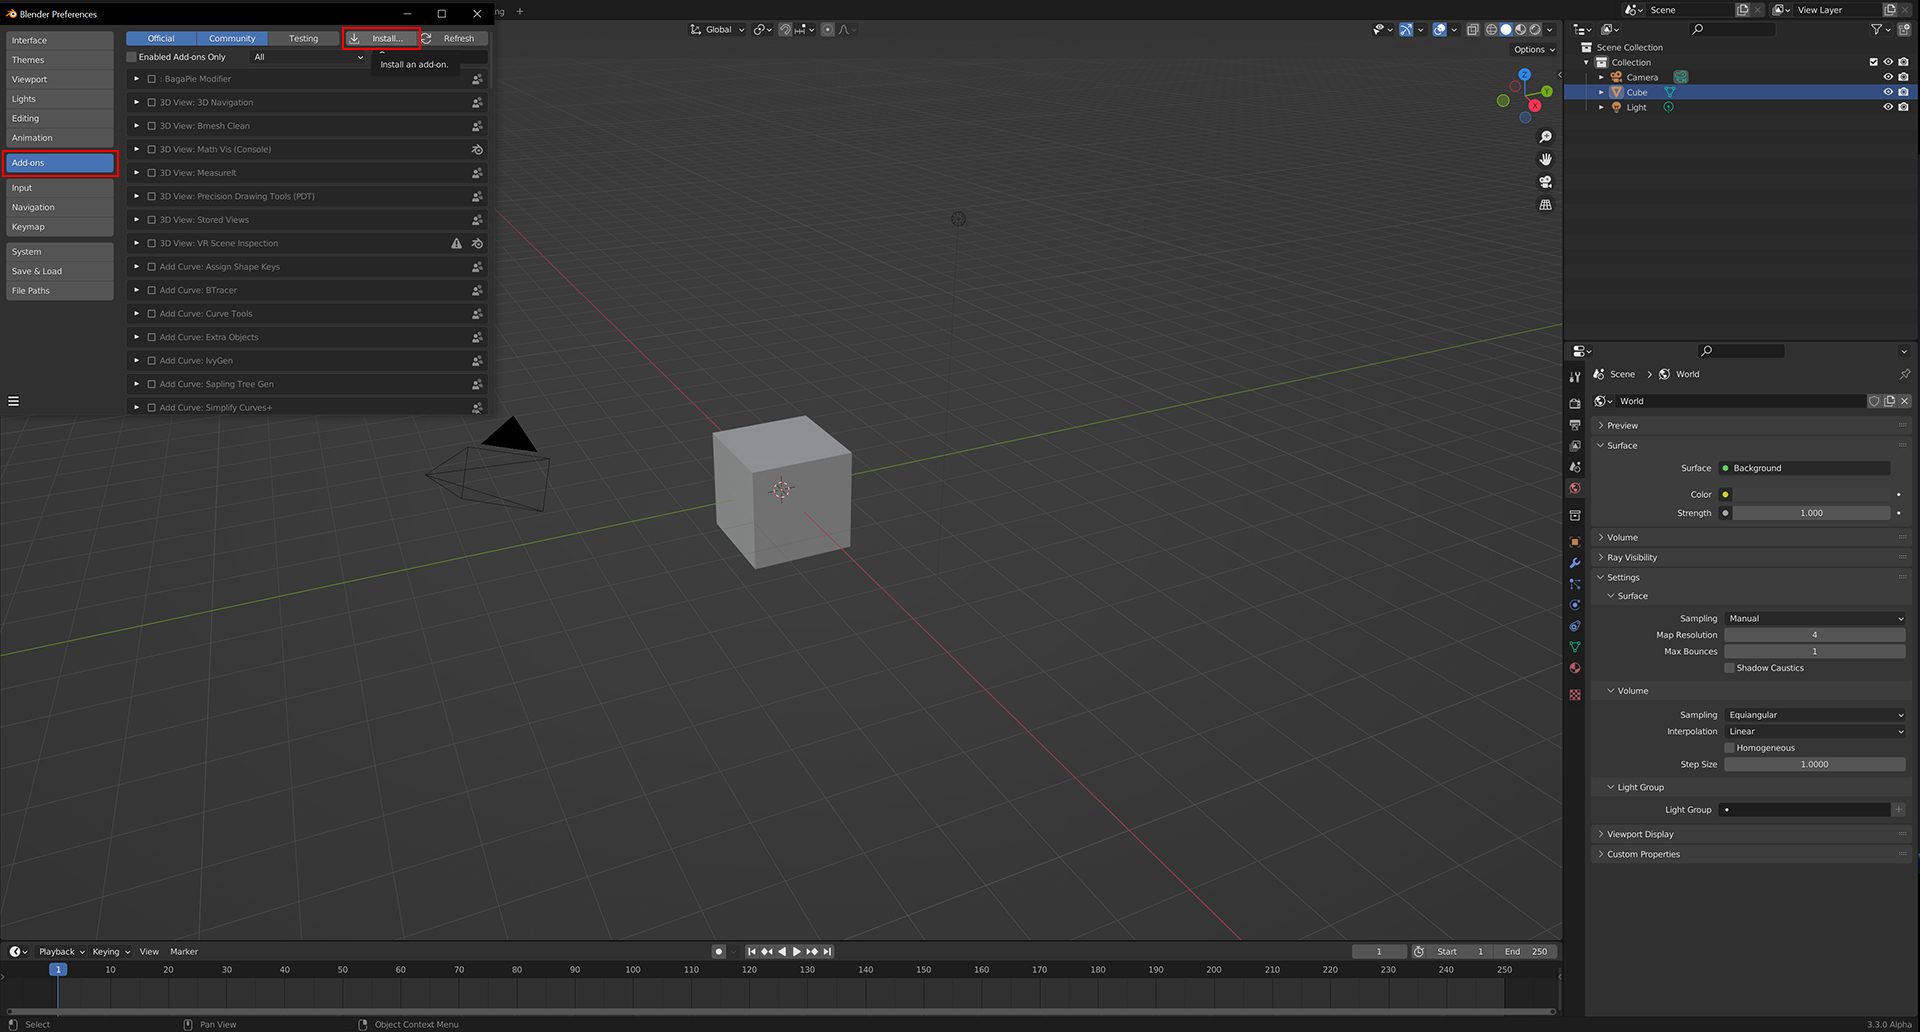Open the volume Sampling Equiangular dropdown
The width and height of the screenshot is (1920, 1032).
pos(1815,715)
